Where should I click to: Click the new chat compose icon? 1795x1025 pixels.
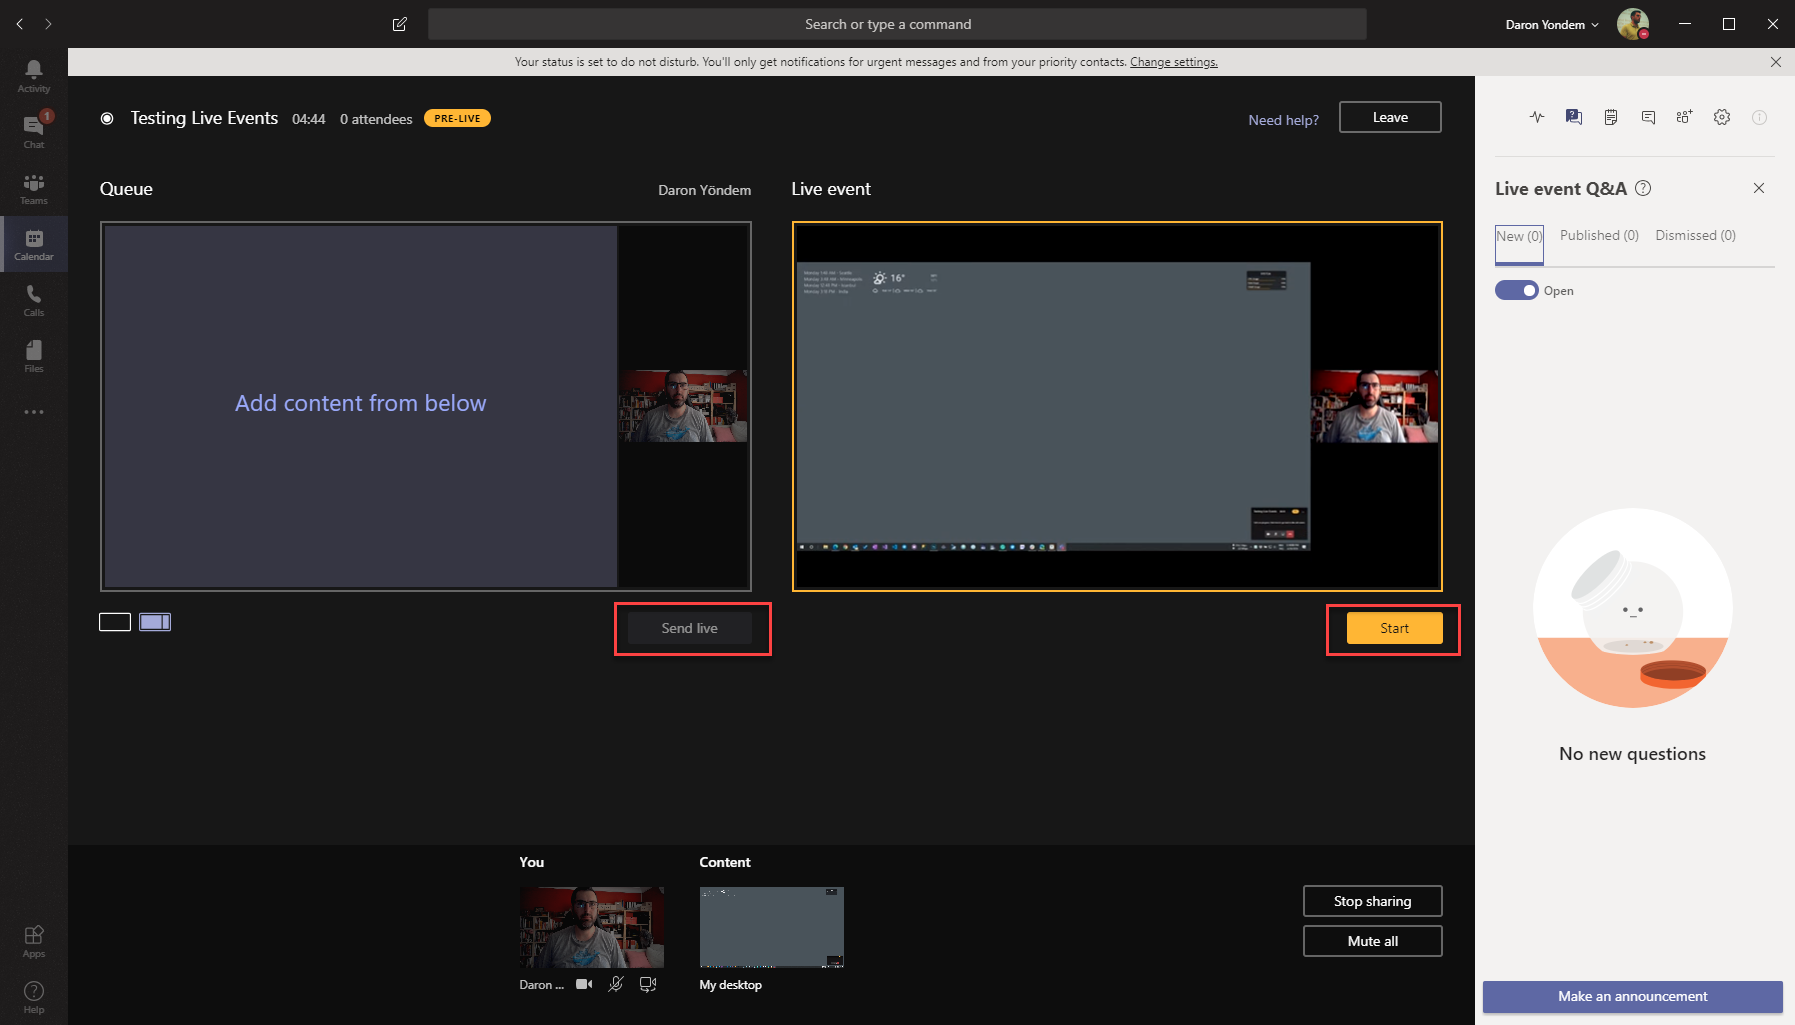coord(400,24)
